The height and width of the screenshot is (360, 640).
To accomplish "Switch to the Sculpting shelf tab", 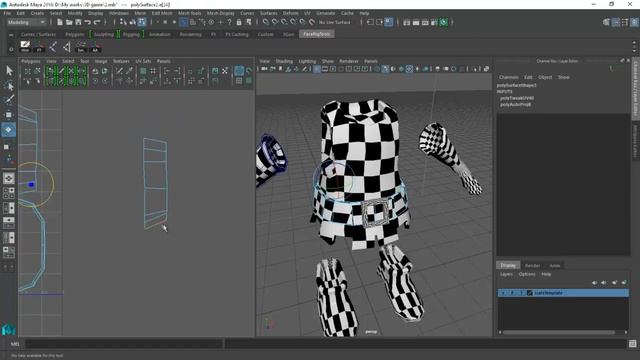I will coord(104,34).
